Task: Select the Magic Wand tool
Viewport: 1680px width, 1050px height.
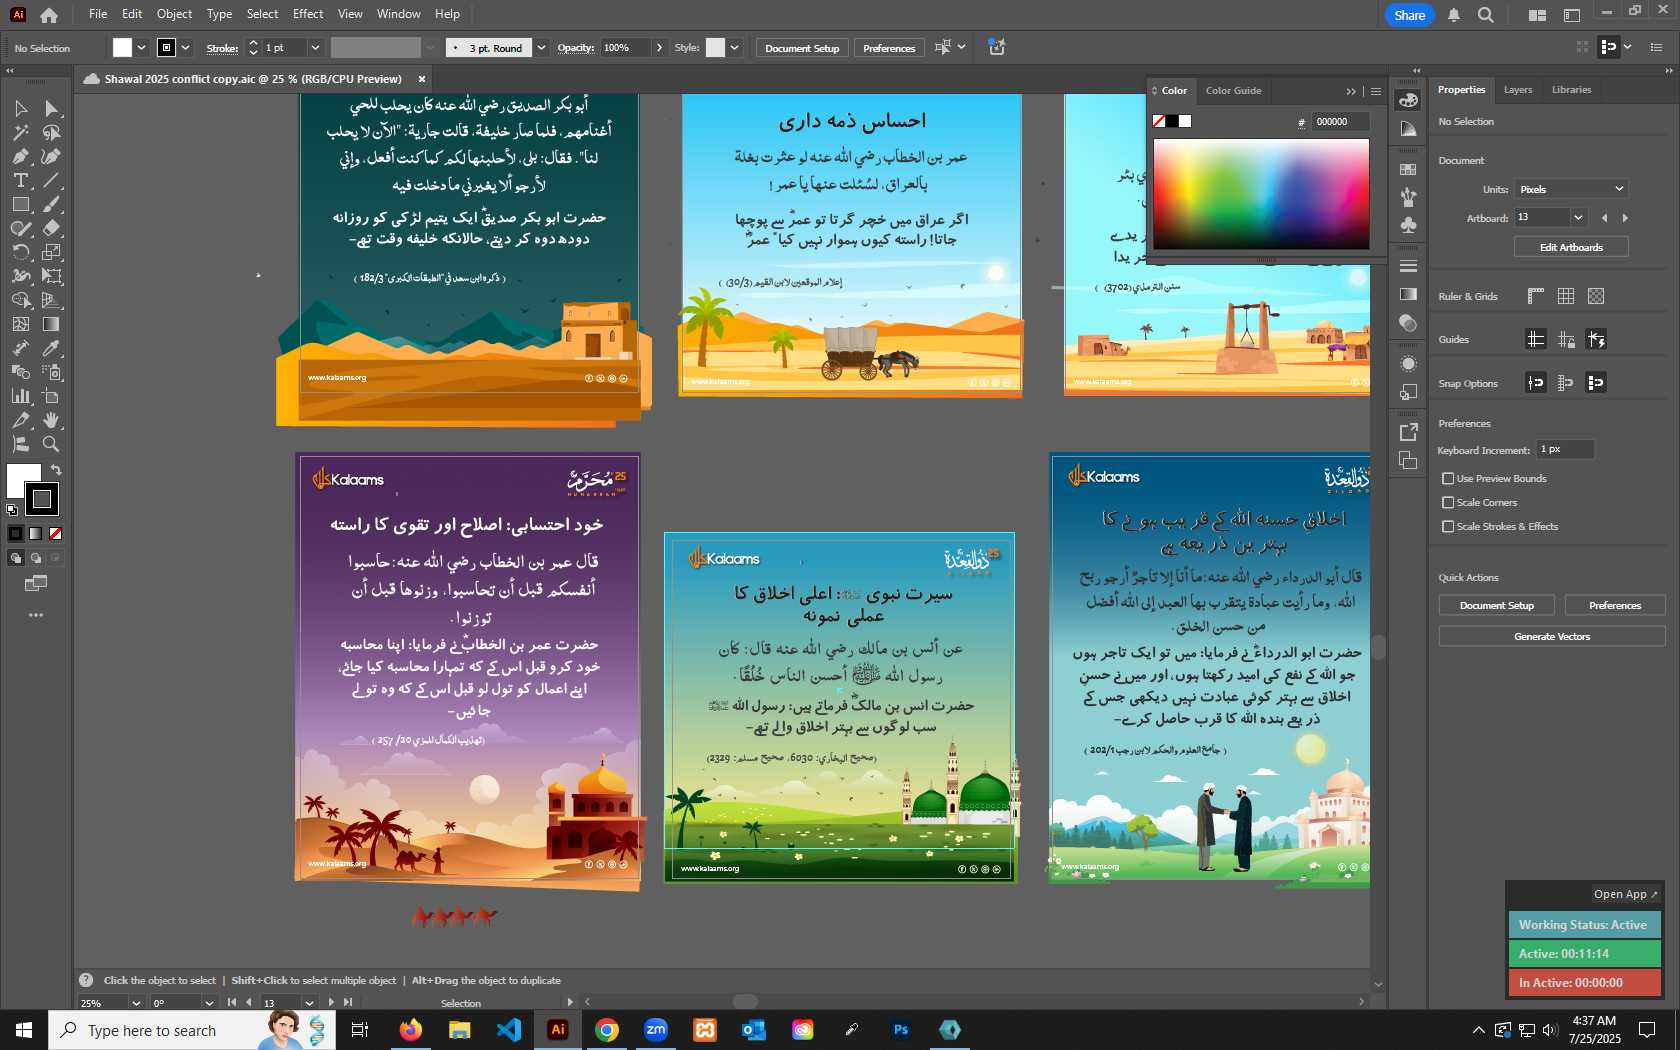Action: pyautogui.click(x=20, y=132)
